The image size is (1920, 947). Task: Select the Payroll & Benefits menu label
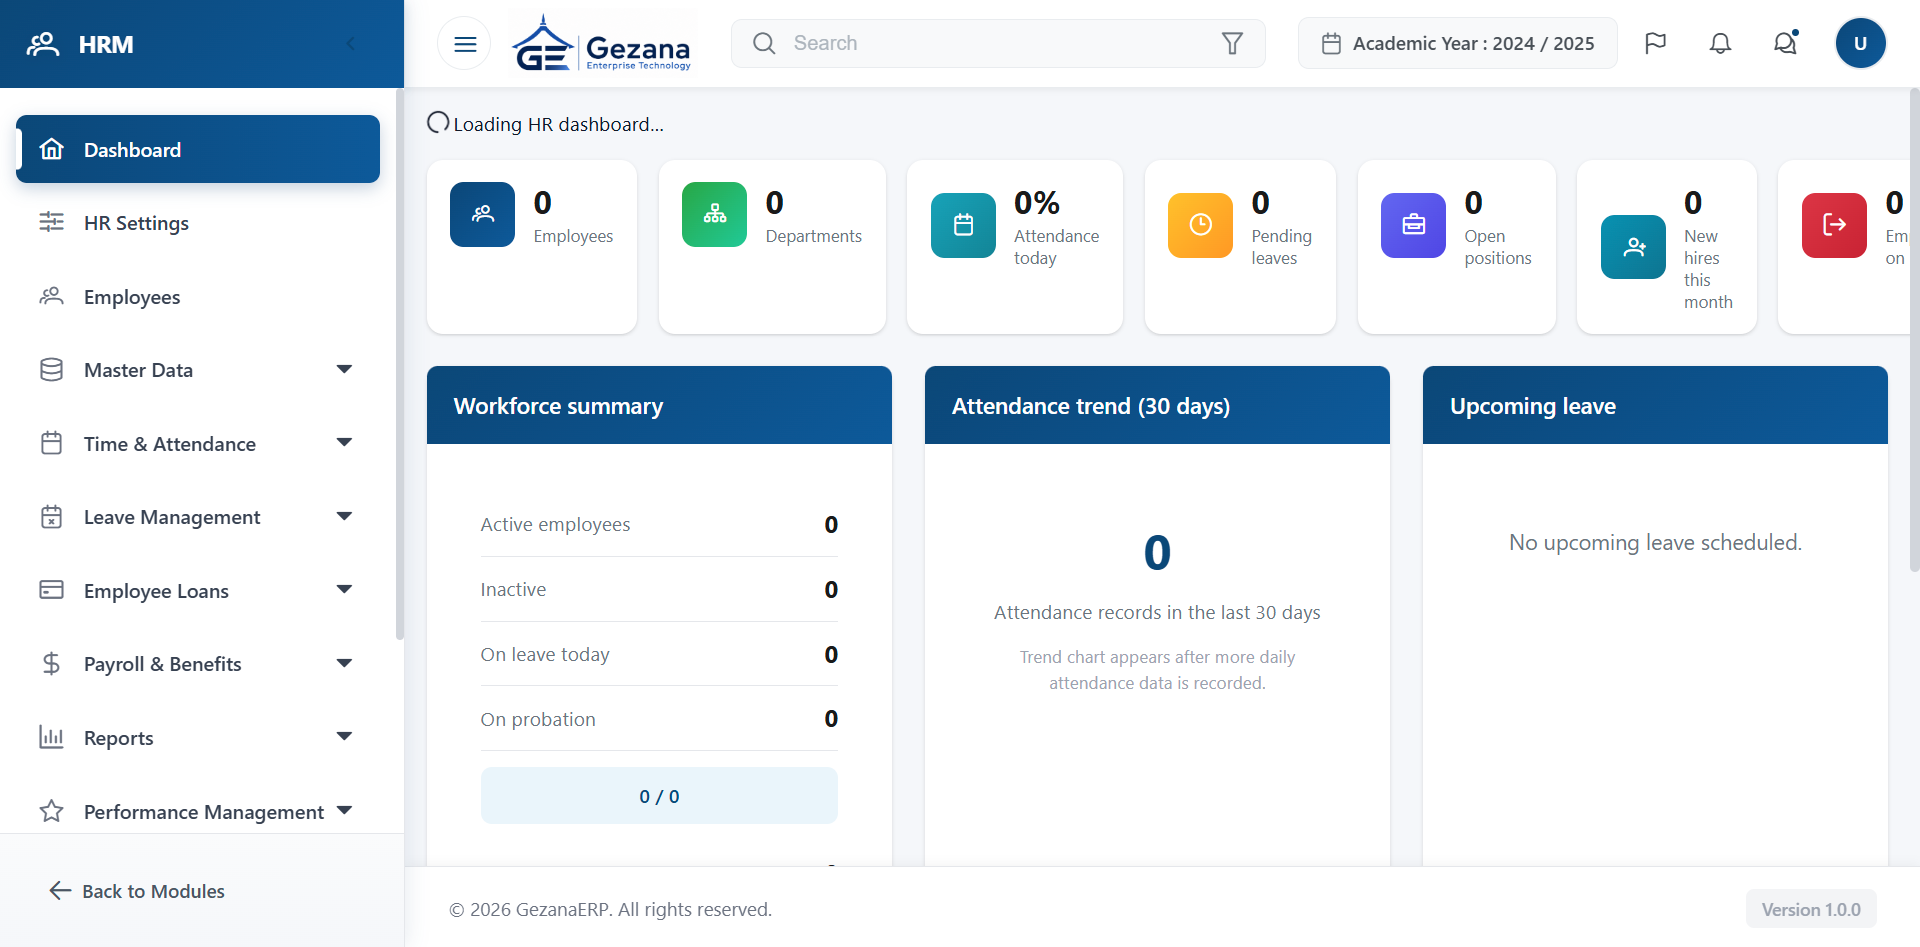163,664
